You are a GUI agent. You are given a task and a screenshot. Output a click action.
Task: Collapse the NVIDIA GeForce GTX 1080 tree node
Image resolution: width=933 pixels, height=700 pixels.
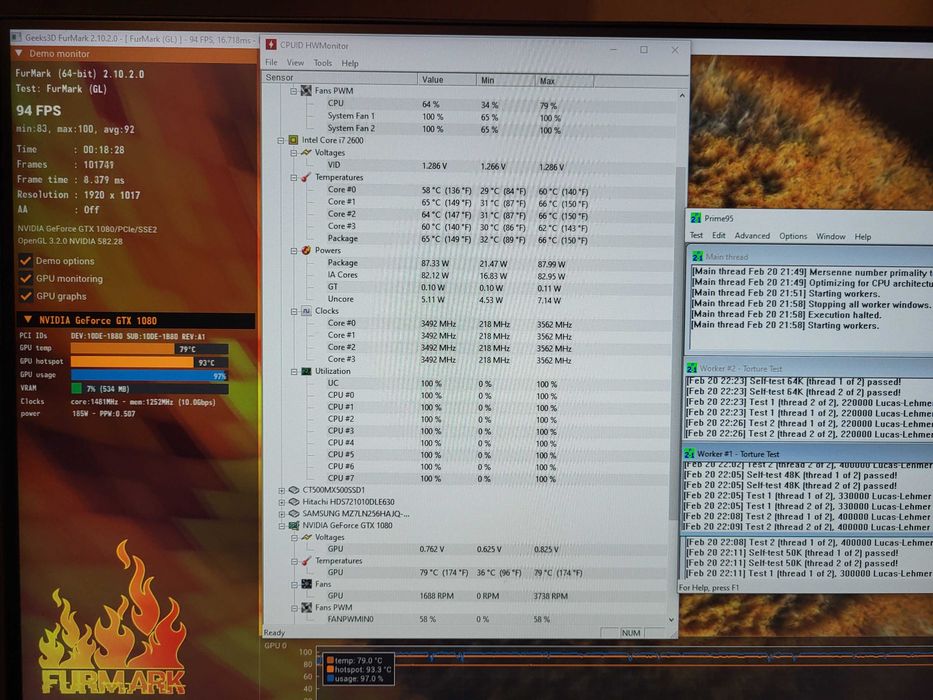(281, 526)
